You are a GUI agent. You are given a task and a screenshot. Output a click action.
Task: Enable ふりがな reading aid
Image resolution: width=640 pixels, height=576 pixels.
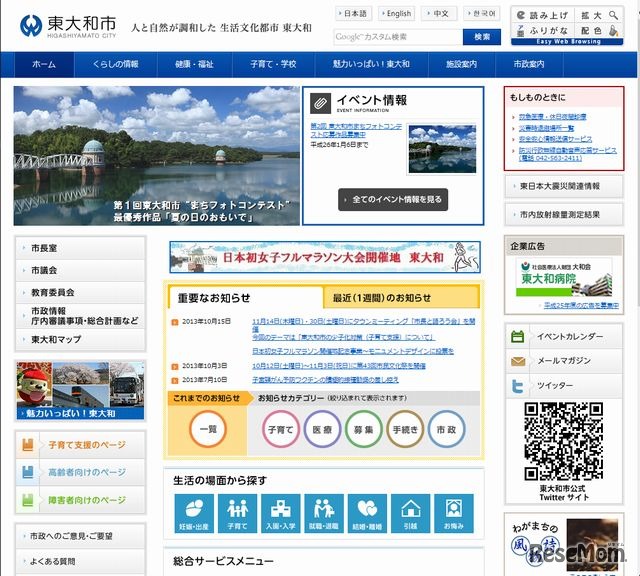click(x=543, y=31)
